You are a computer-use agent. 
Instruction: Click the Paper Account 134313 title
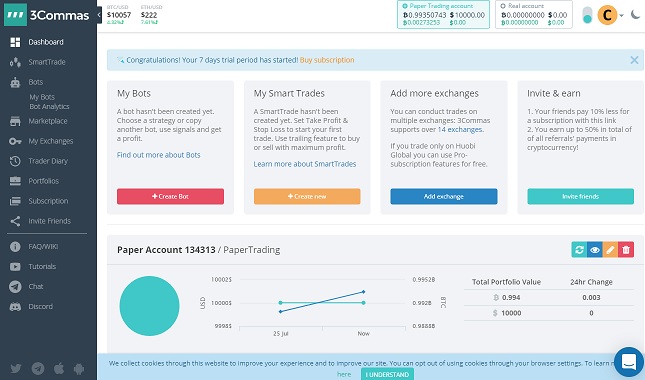(x=166, y=250)
